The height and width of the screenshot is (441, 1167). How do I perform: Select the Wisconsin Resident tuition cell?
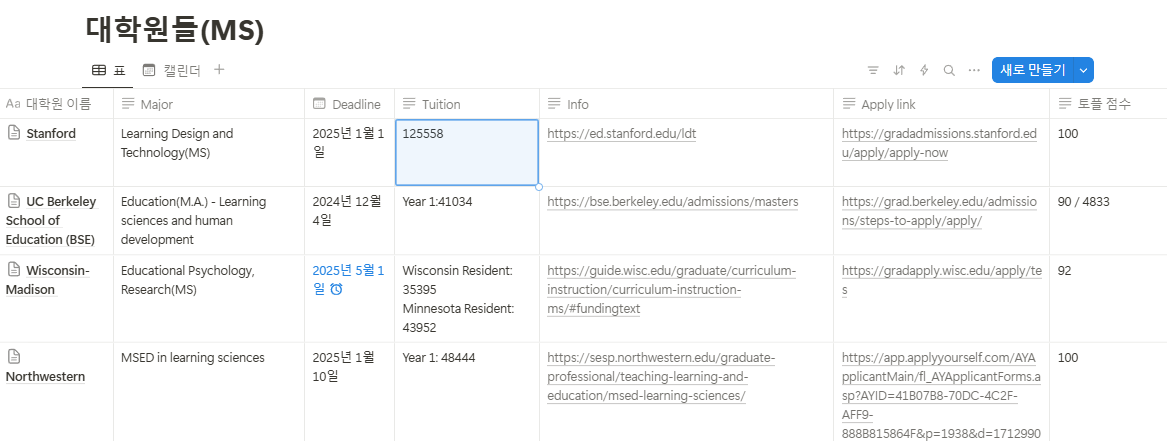coord(467,299)
